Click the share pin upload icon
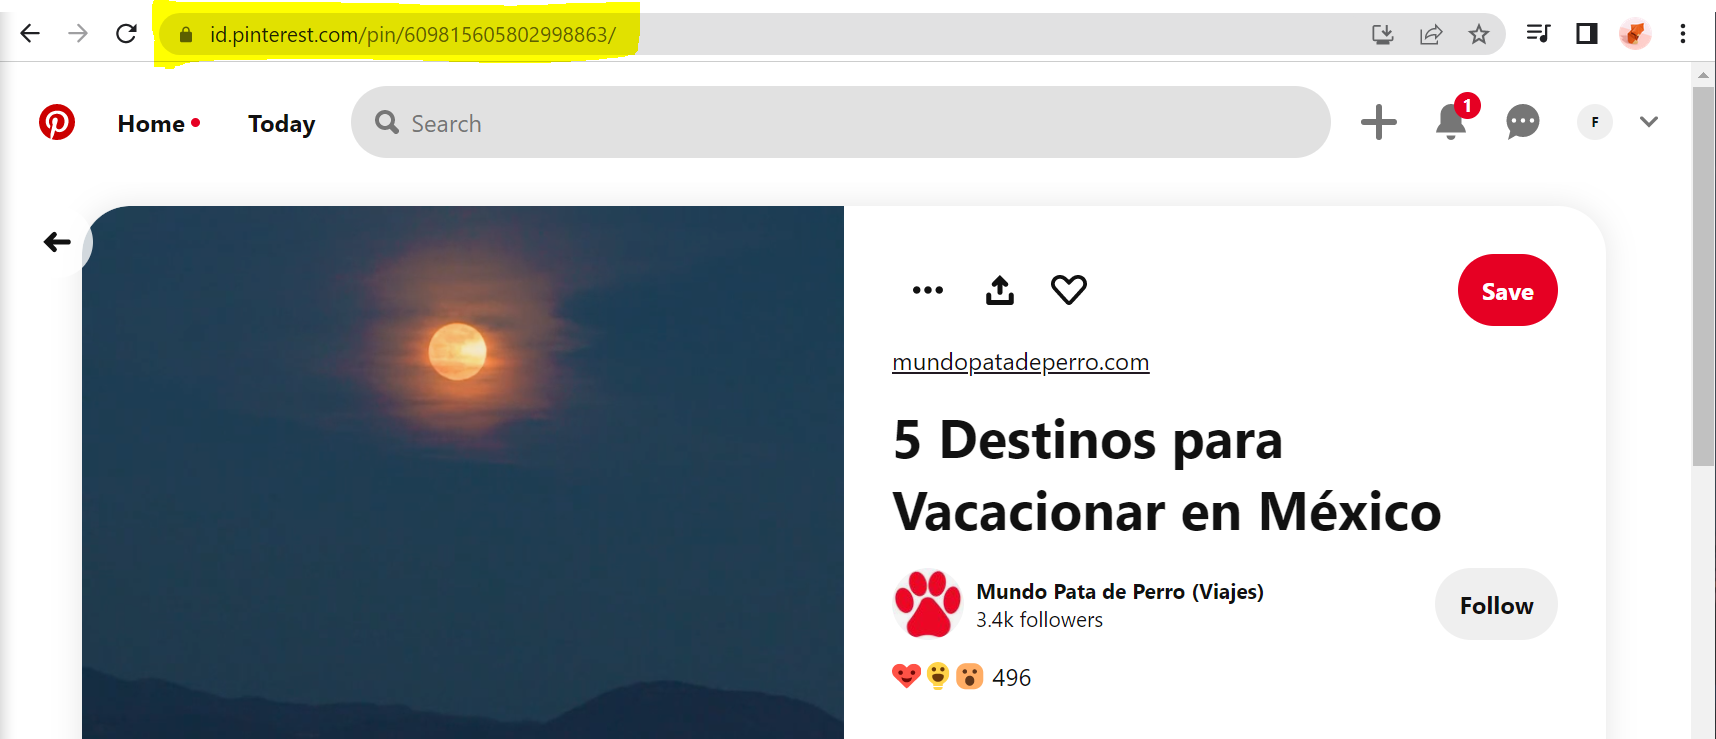Screen dimensions: 1716x739 [1000, 290]
